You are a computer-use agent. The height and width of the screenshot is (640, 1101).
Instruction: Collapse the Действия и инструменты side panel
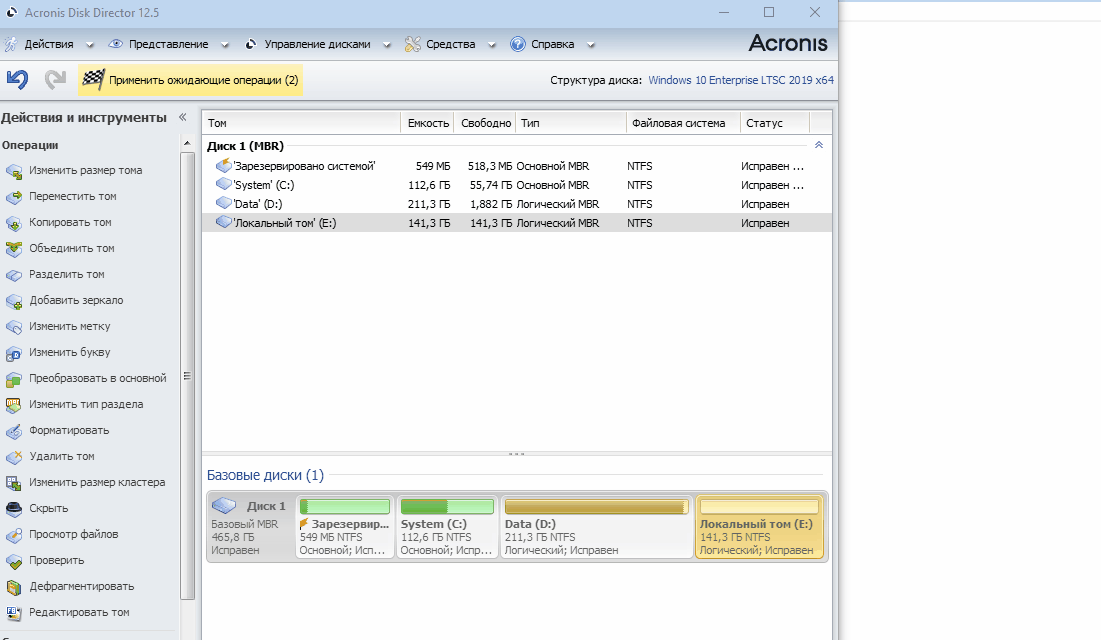(183, 117)
